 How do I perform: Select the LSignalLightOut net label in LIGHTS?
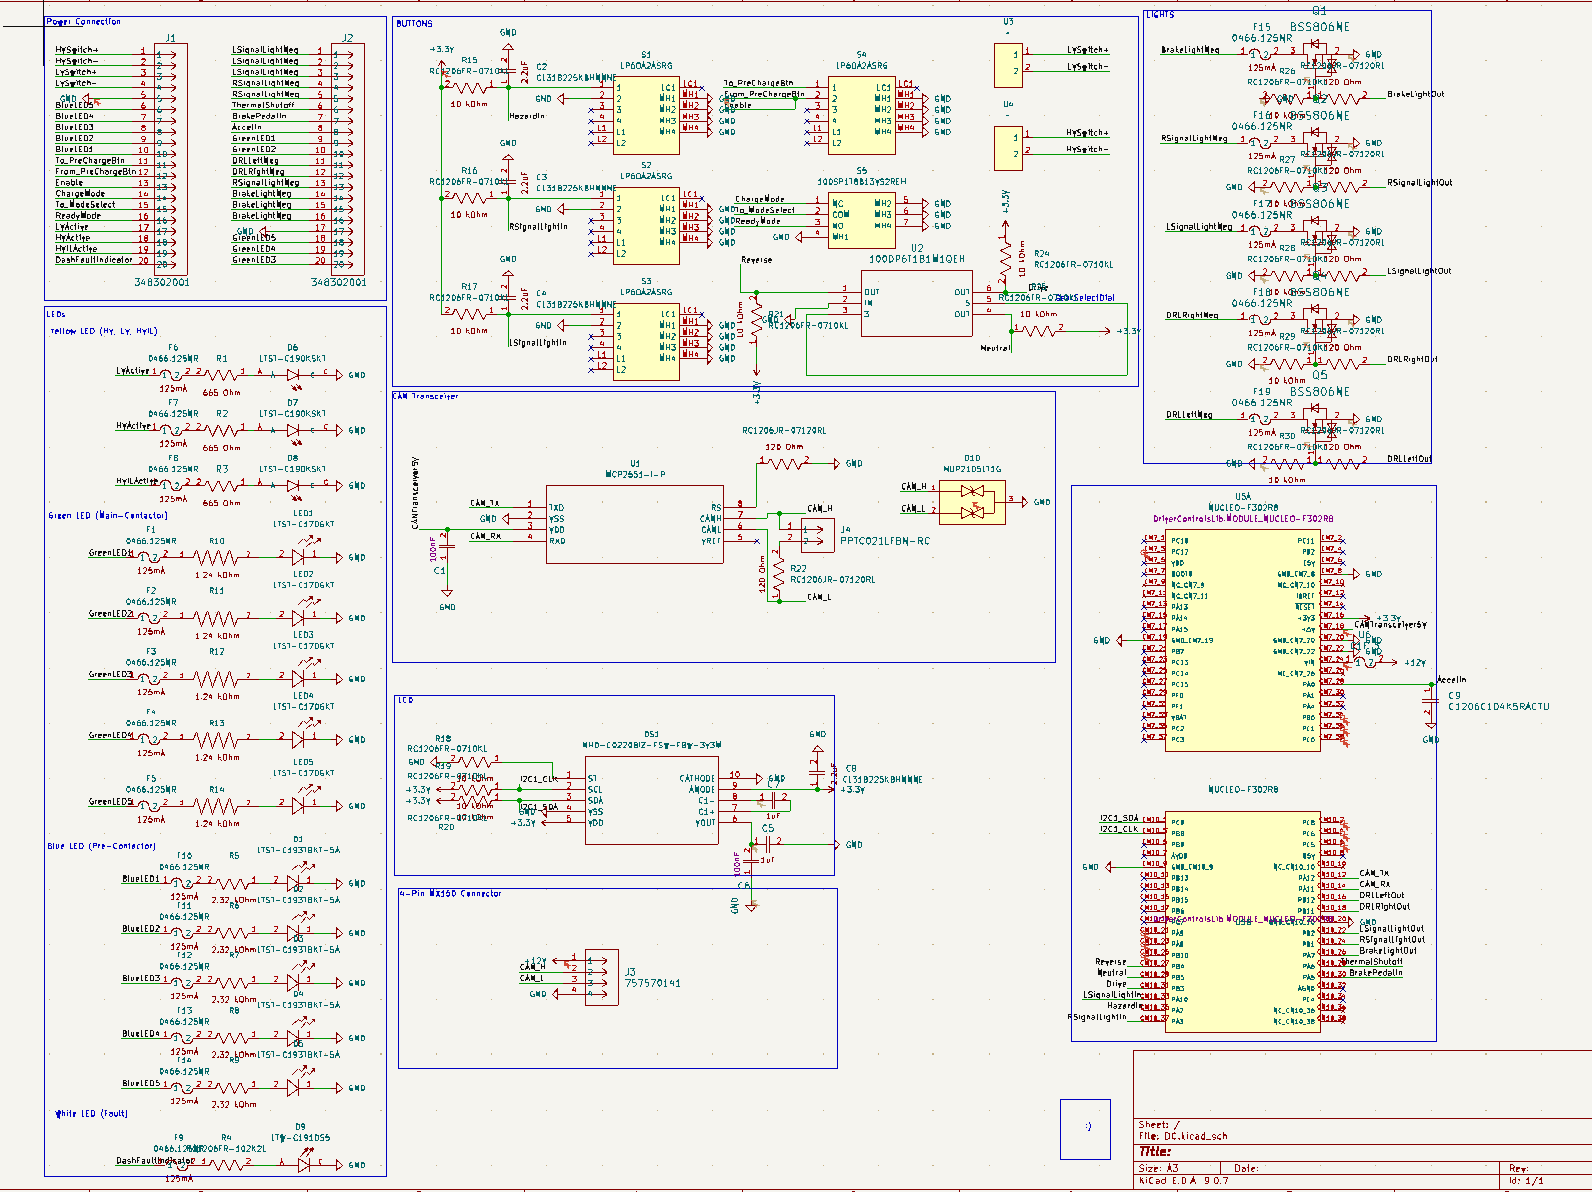pyautogui.click(x=1420, y=271)
